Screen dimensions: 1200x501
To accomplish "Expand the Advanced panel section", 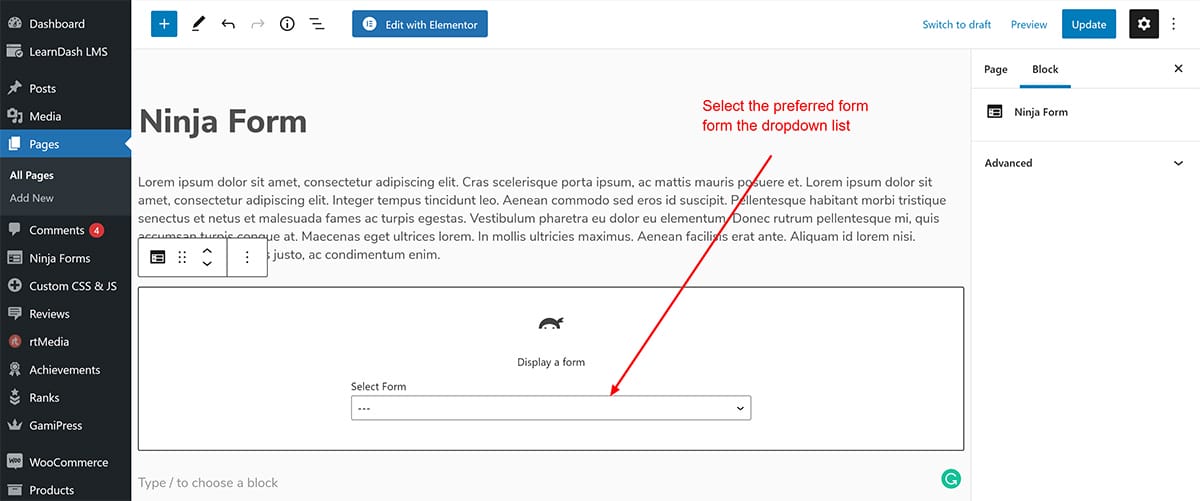I will (1084, 163).
